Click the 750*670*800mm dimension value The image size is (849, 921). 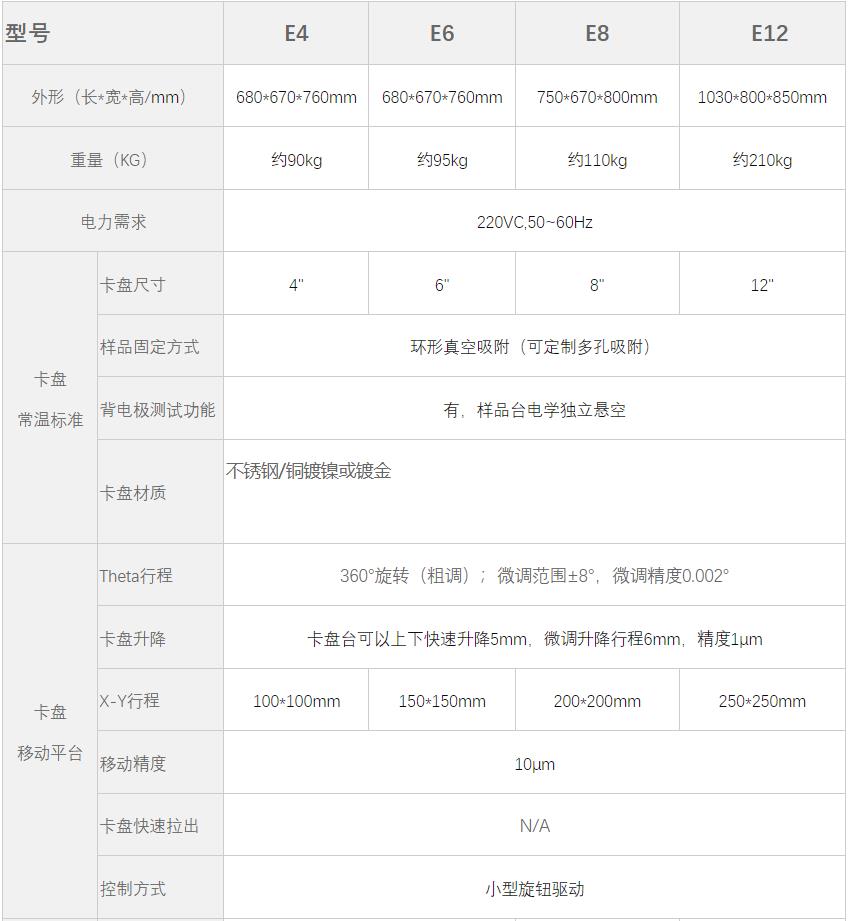point(597,97)
